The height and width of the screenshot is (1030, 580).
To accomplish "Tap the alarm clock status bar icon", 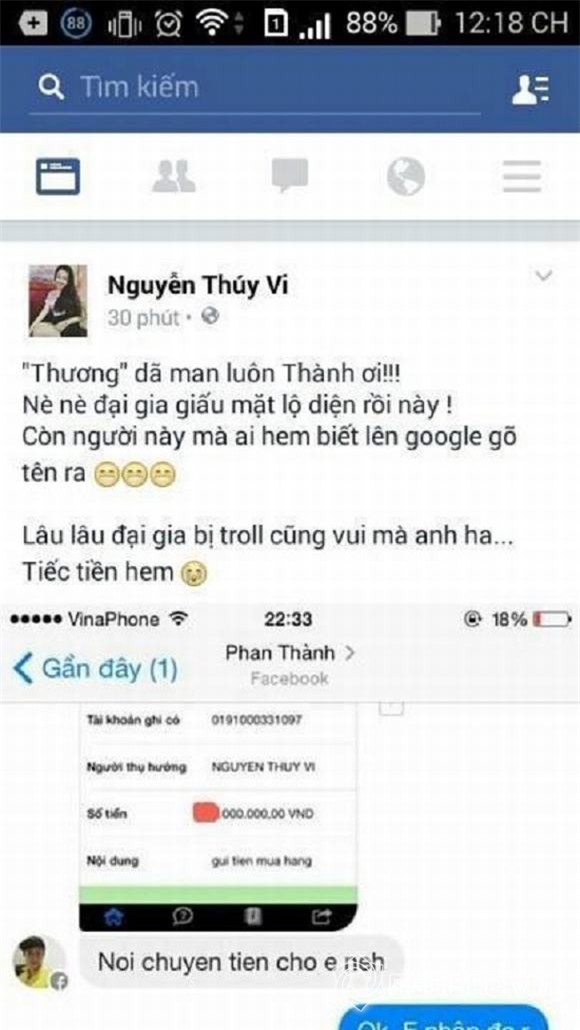I will (x=168, y=23).
